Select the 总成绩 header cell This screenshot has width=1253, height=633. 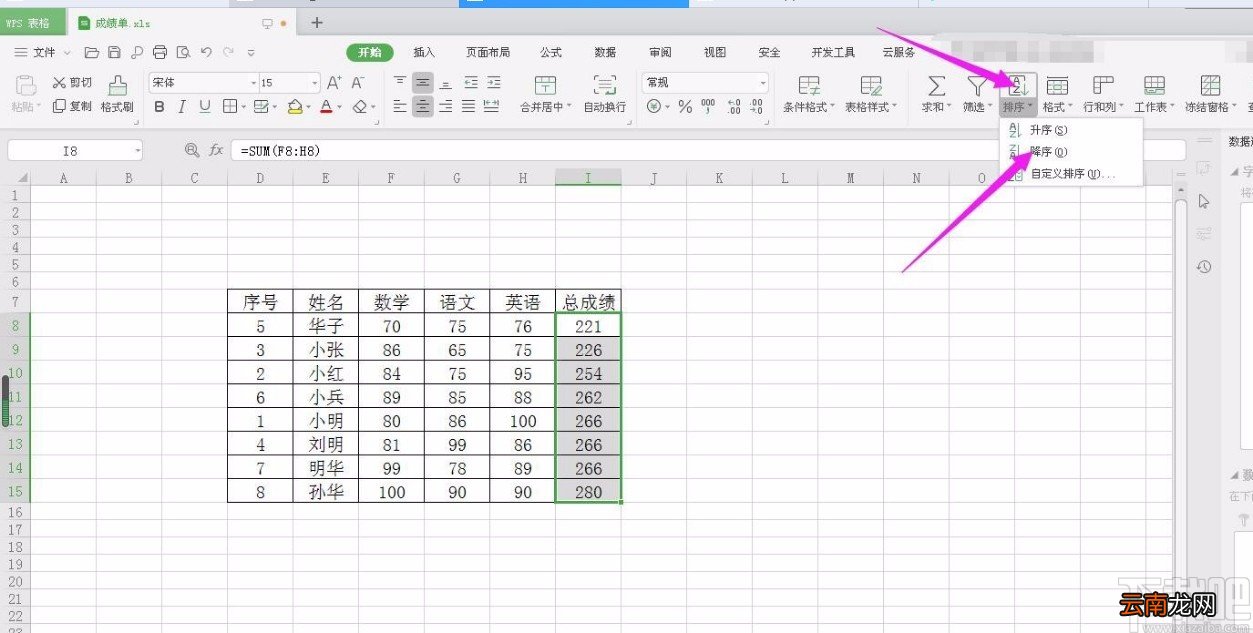tap(589, 302)
